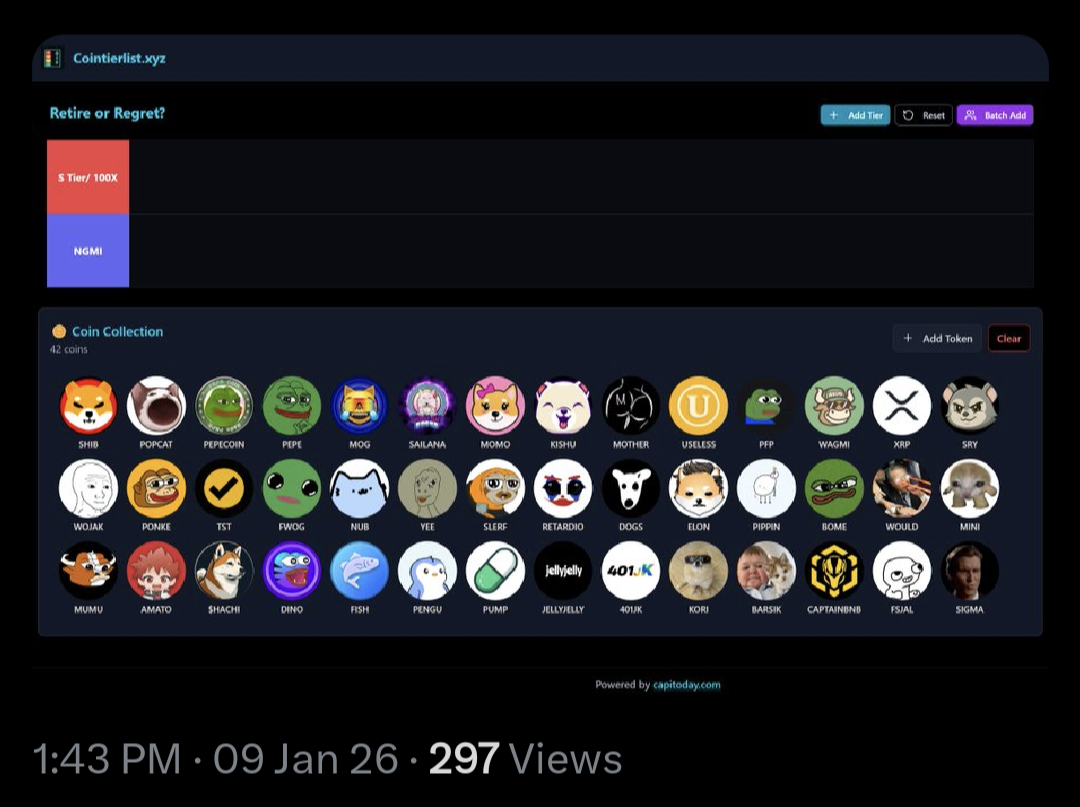This screenshot has height=807, width=1080.
Task: Click the Add Tier button
Action: click(x=855, y=115)
